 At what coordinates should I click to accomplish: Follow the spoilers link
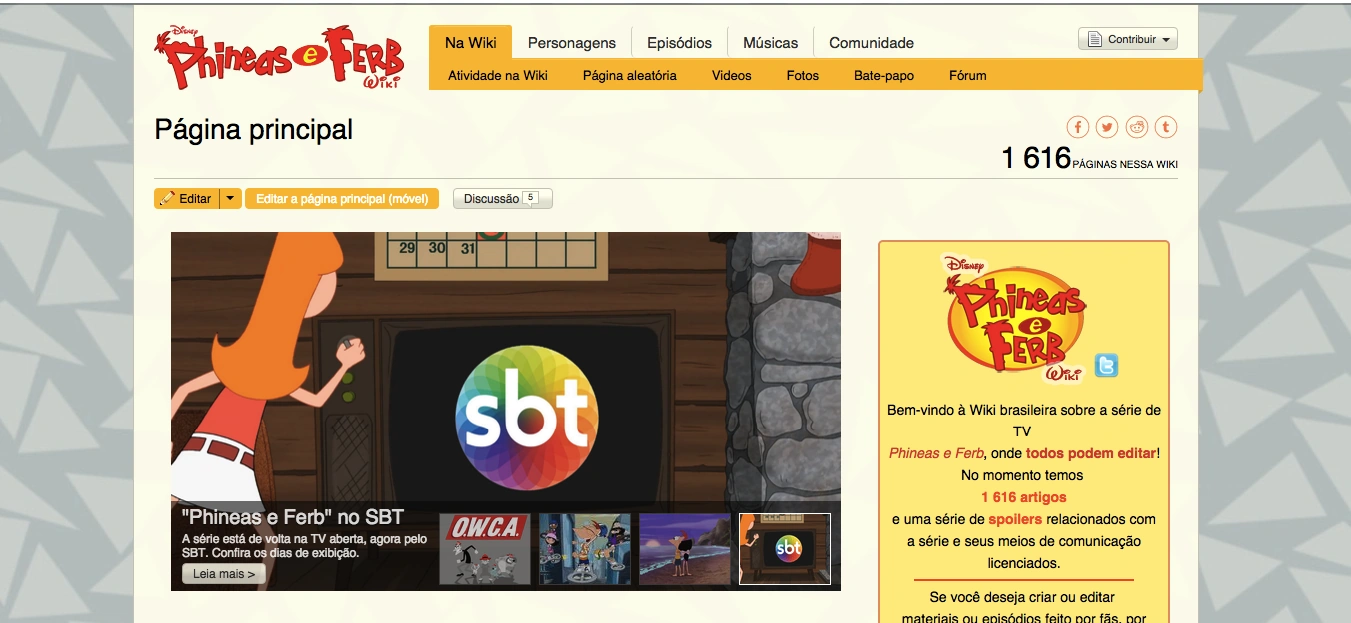coord(1015,519)
